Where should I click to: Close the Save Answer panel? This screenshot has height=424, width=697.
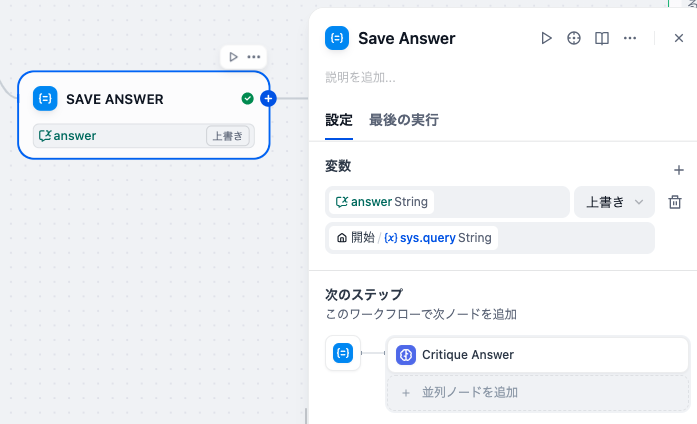point(679,38)
